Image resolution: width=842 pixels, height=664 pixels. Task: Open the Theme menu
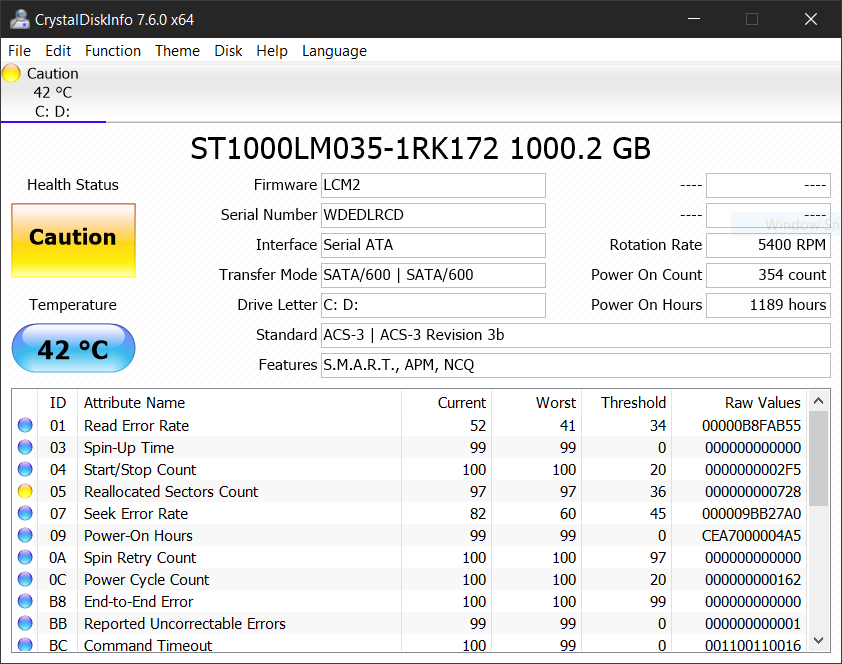point(177,51)
